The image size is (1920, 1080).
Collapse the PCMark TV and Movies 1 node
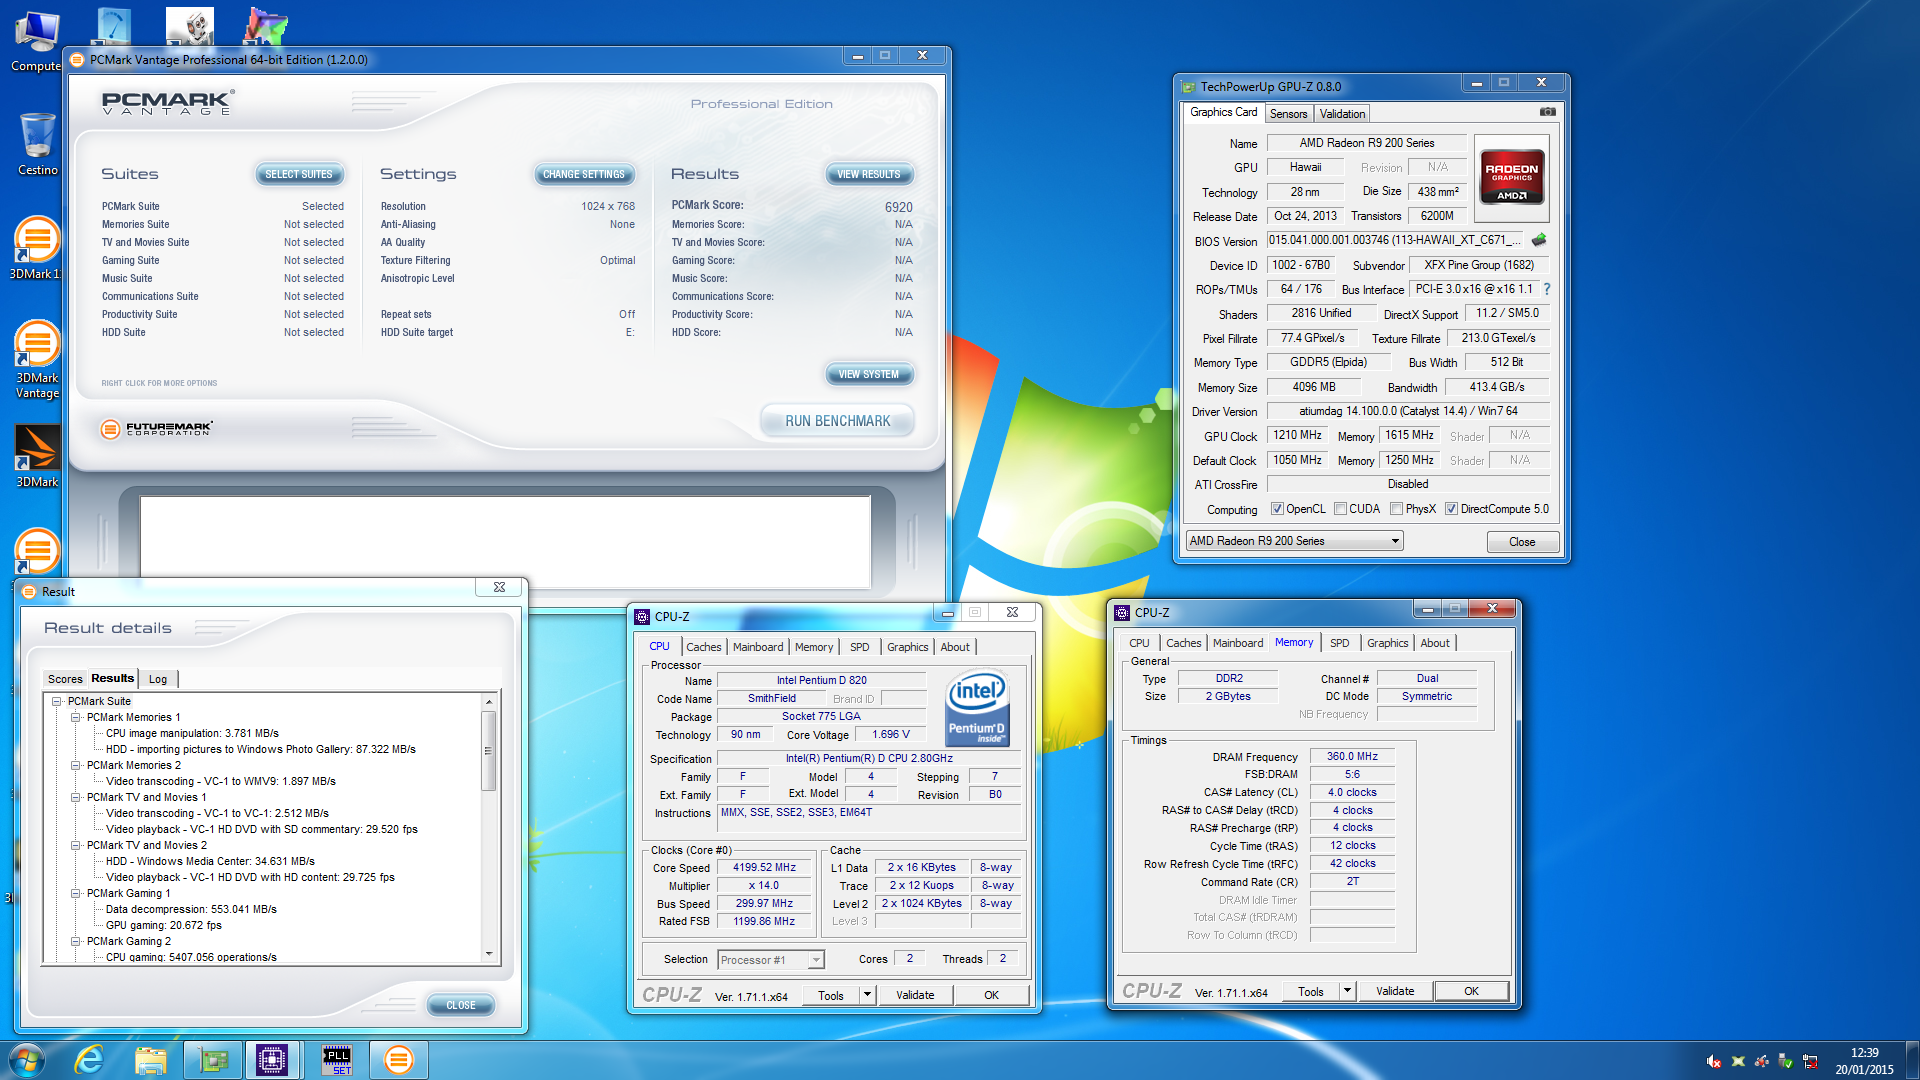(x=75, y=797)
